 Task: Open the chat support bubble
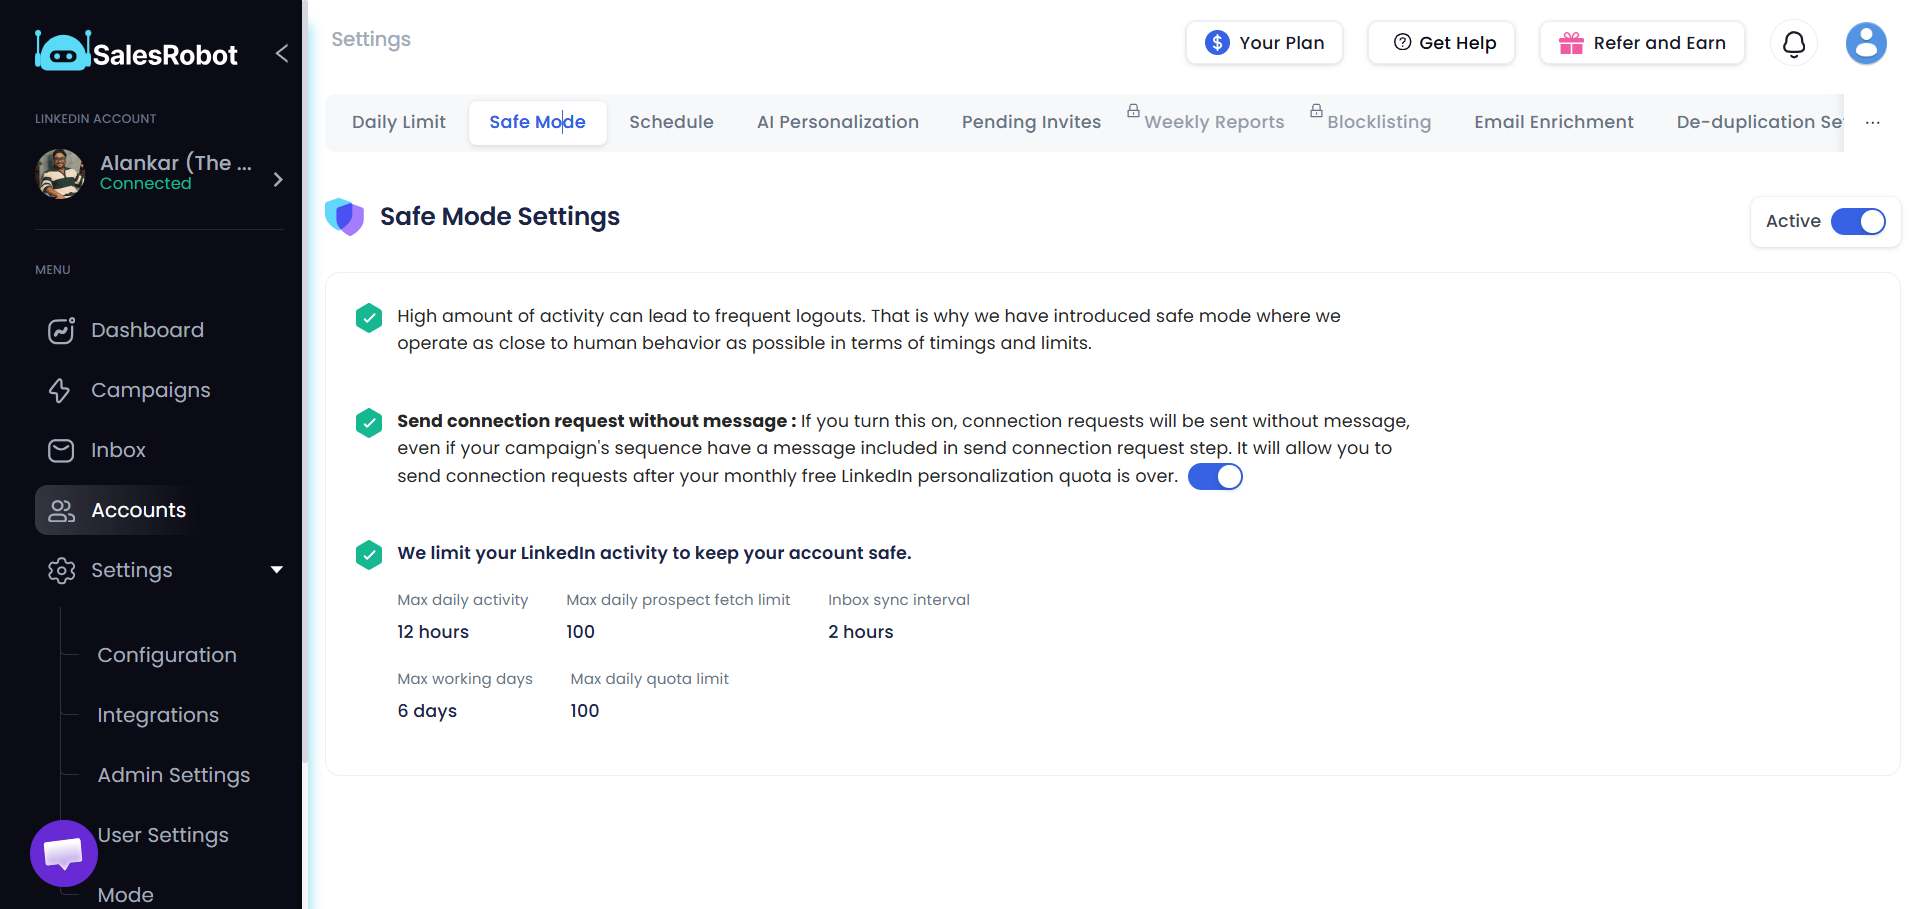click(64, 853)
